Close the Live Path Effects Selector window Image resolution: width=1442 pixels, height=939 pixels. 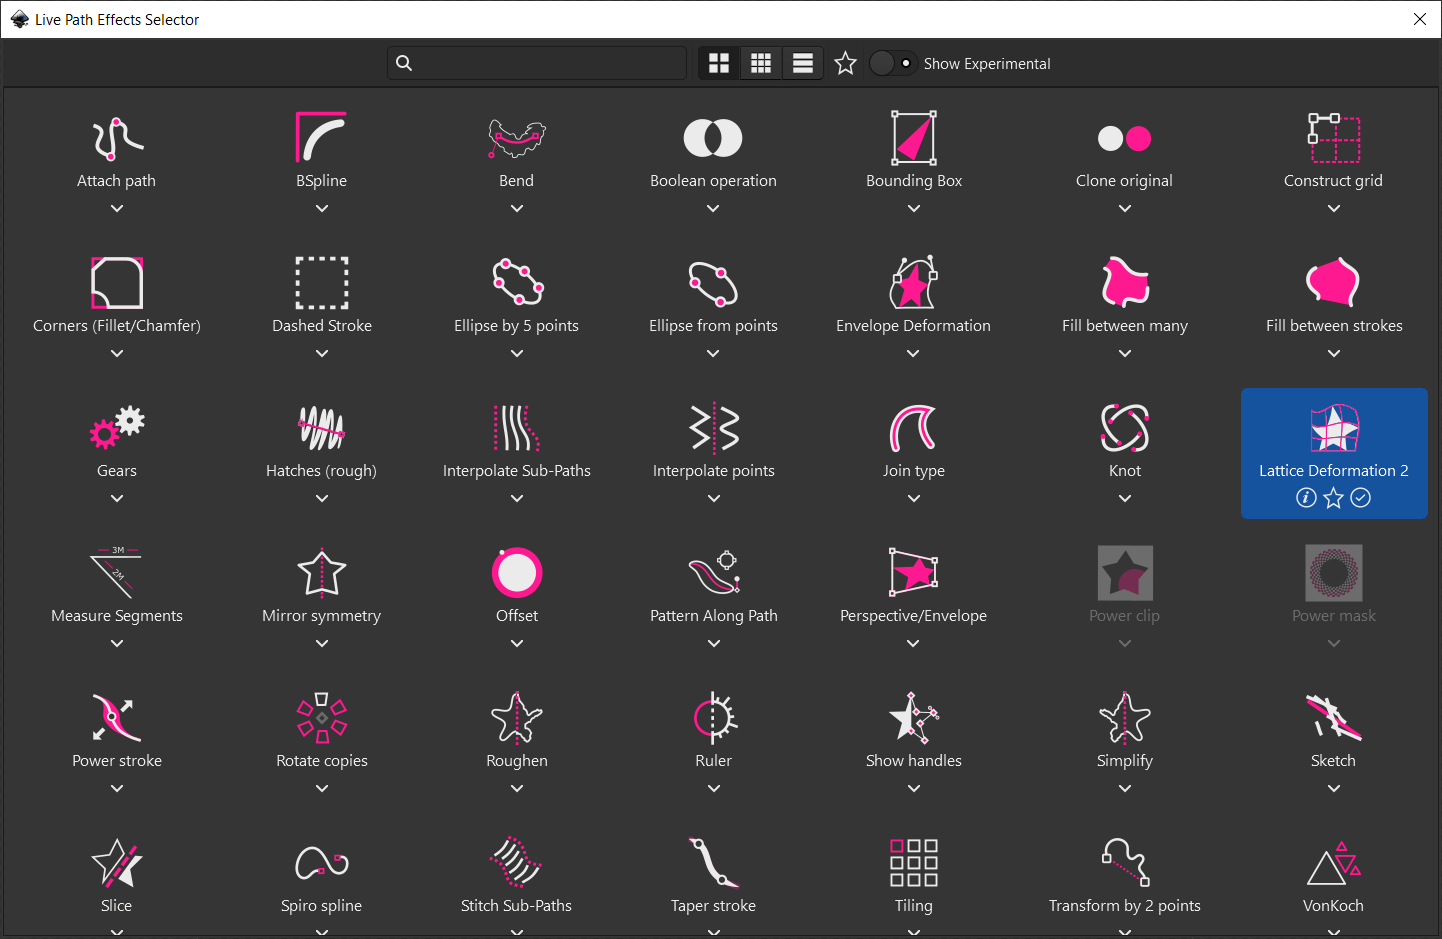tap(1420, 19)
